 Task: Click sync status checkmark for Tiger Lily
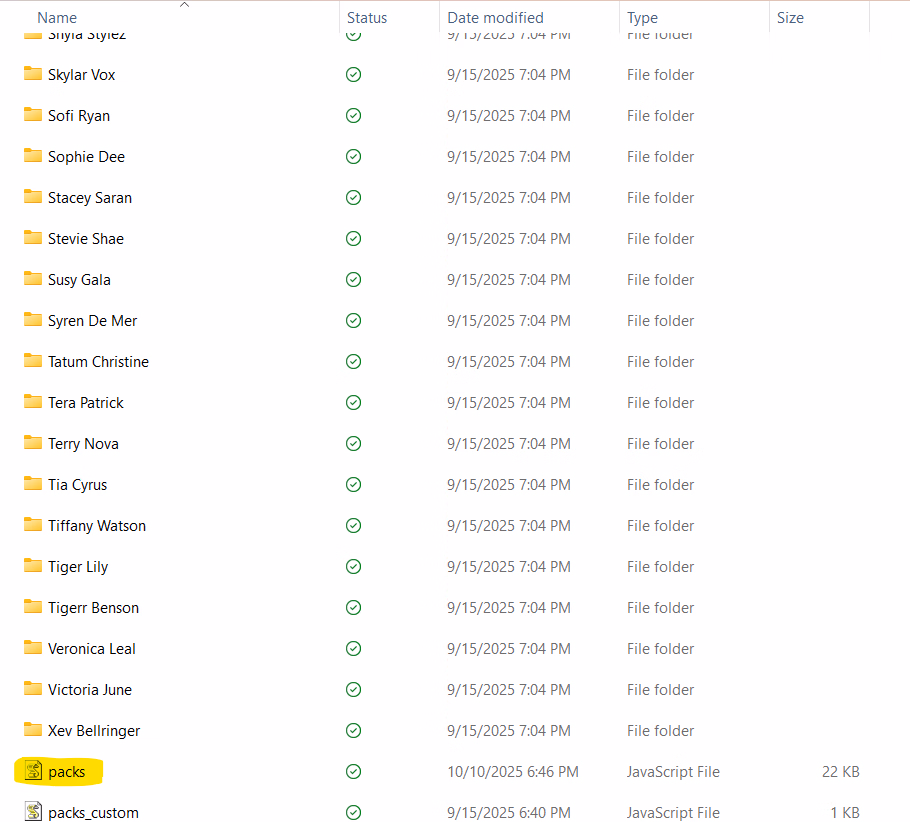pyautogui.click(x=353, y=567)
